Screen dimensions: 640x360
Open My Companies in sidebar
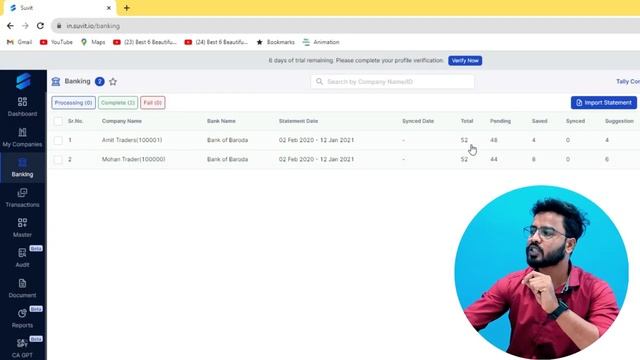click(x=22, y=137)
